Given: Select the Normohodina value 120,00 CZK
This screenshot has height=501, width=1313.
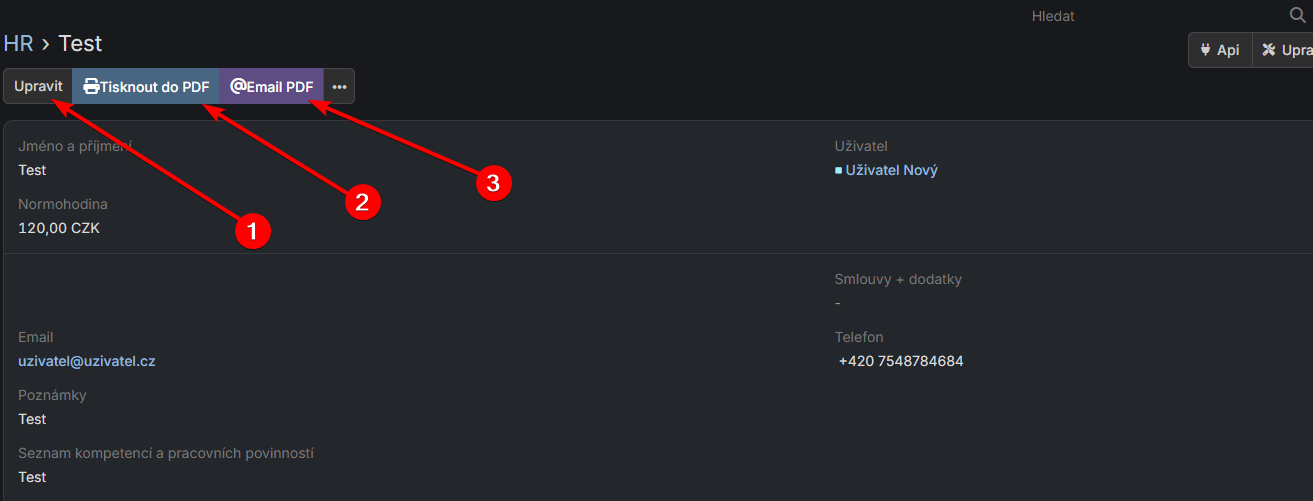Looking at the screenshot, I should tap(59, 228).
